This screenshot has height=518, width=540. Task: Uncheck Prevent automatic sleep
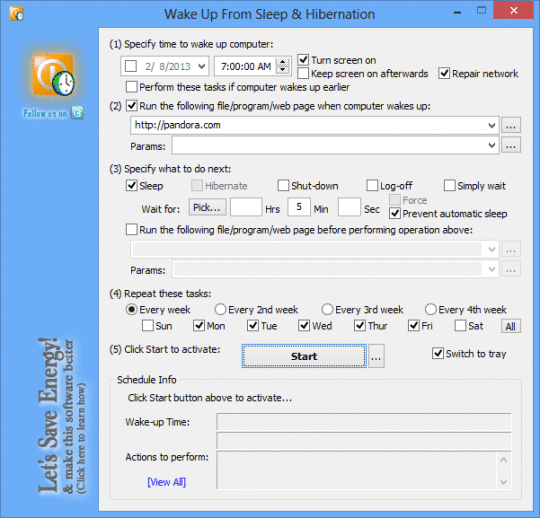click(395, 214)
